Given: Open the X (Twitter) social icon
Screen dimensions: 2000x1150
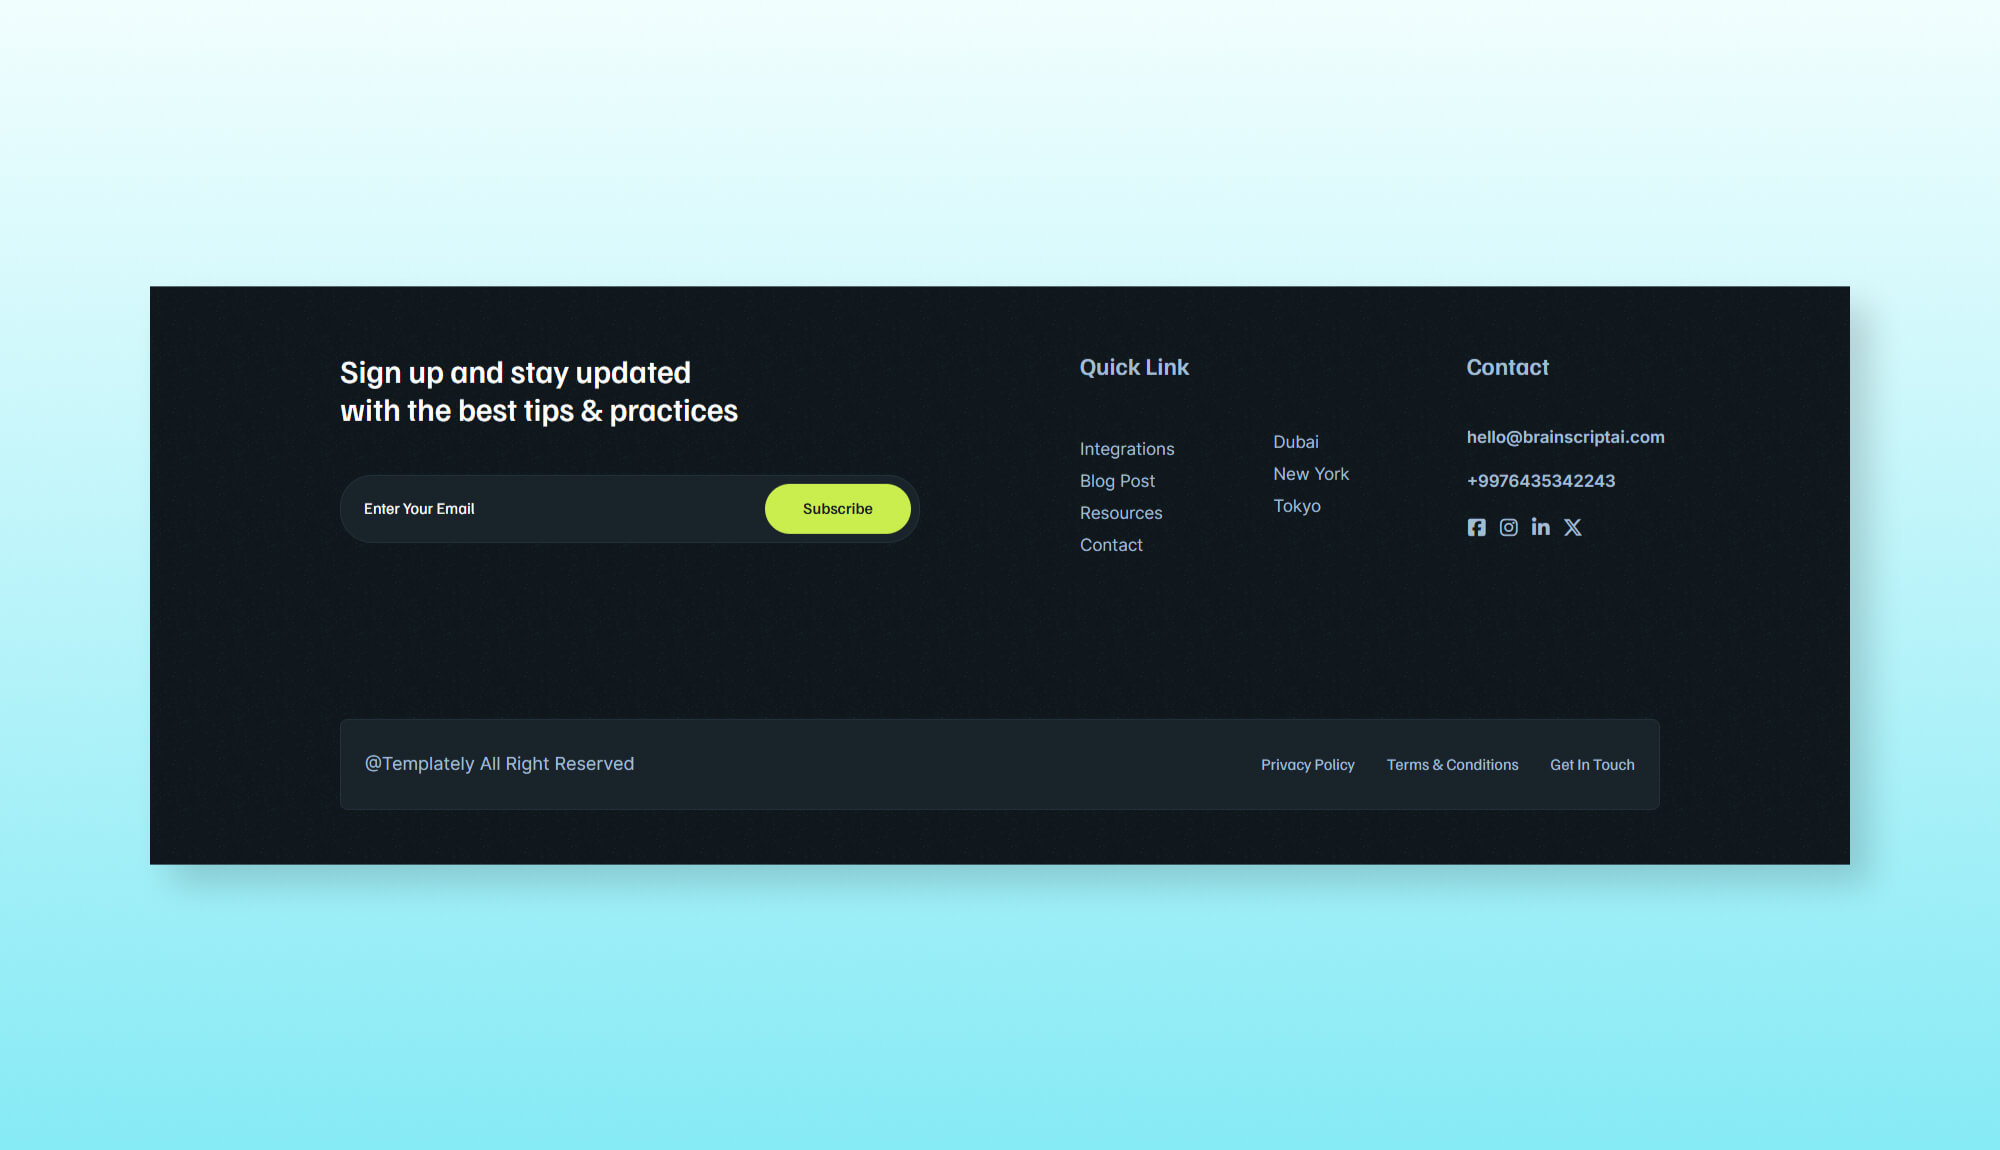Looking at the screenshot, I should point(1573,527).
